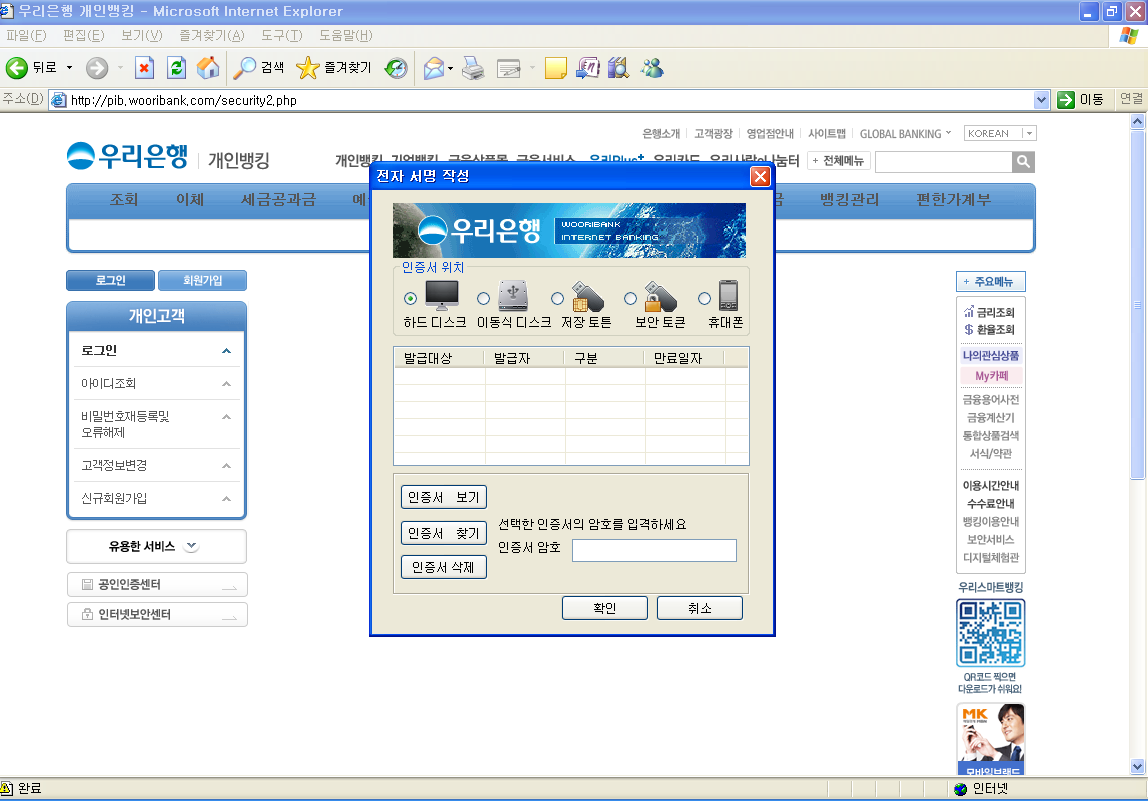Open the address bar dropdown arrow
Screen dimensions: 1148x801
tap(1041, 100)
